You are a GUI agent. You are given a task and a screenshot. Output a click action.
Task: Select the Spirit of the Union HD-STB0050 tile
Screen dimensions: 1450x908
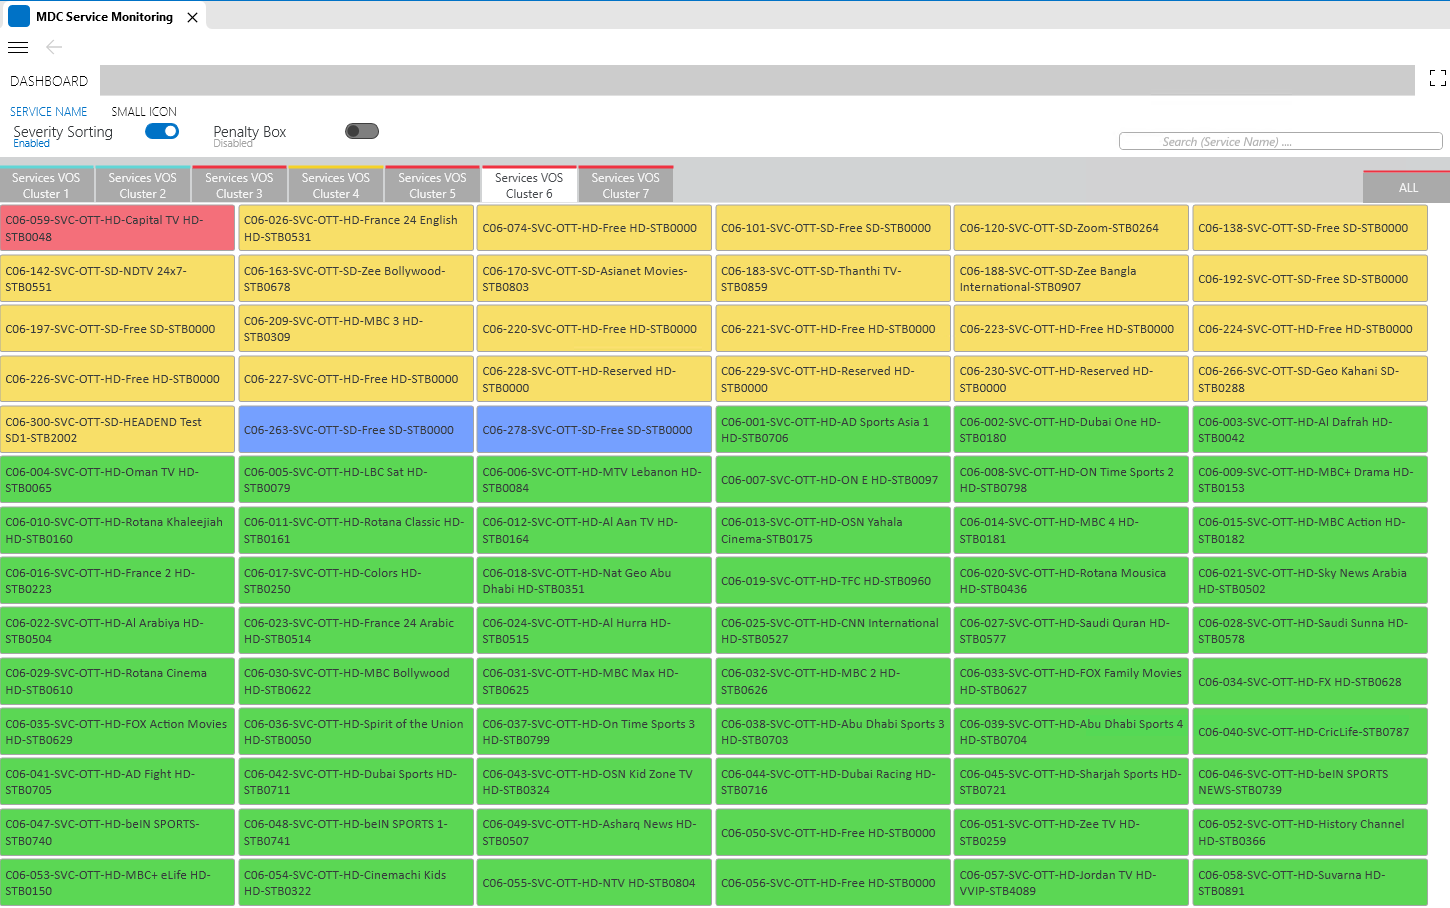pos(356,732)
